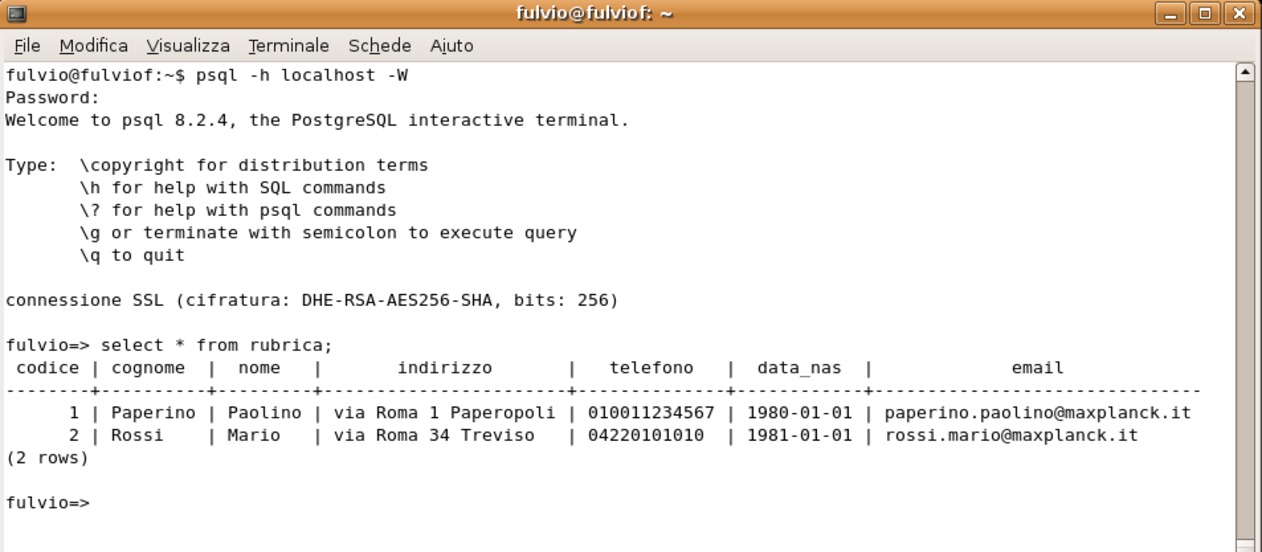Click the phone number 010011234567
Screen dimensions: 1262x552
[x=651, y=413]
